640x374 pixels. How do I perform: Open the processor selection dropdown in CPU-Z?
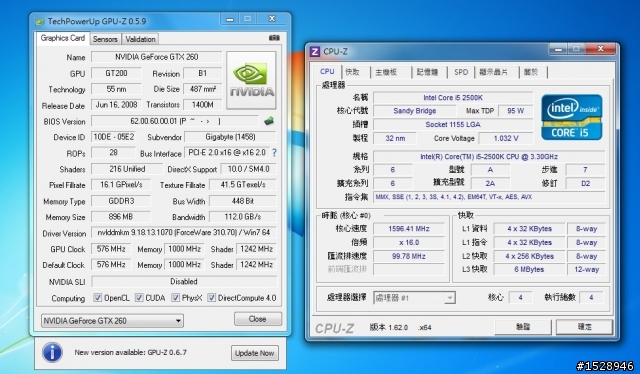click(414, 298)
